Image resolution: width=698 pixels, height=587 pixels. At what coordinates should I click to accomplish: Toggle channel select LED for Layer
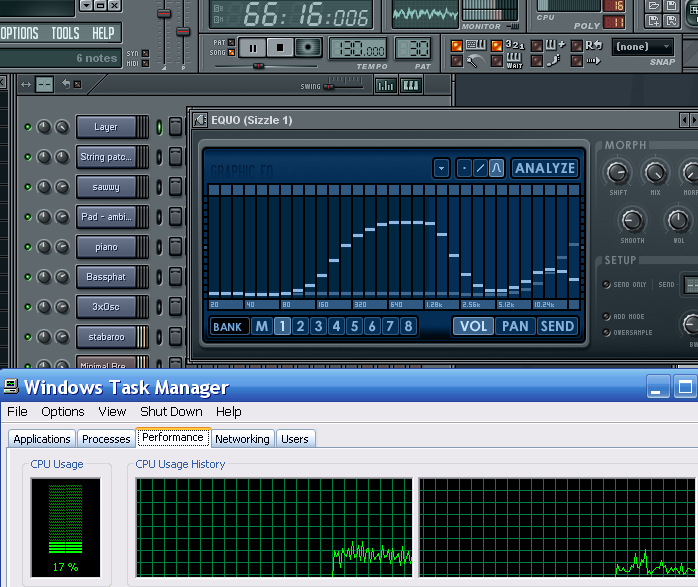159,127
